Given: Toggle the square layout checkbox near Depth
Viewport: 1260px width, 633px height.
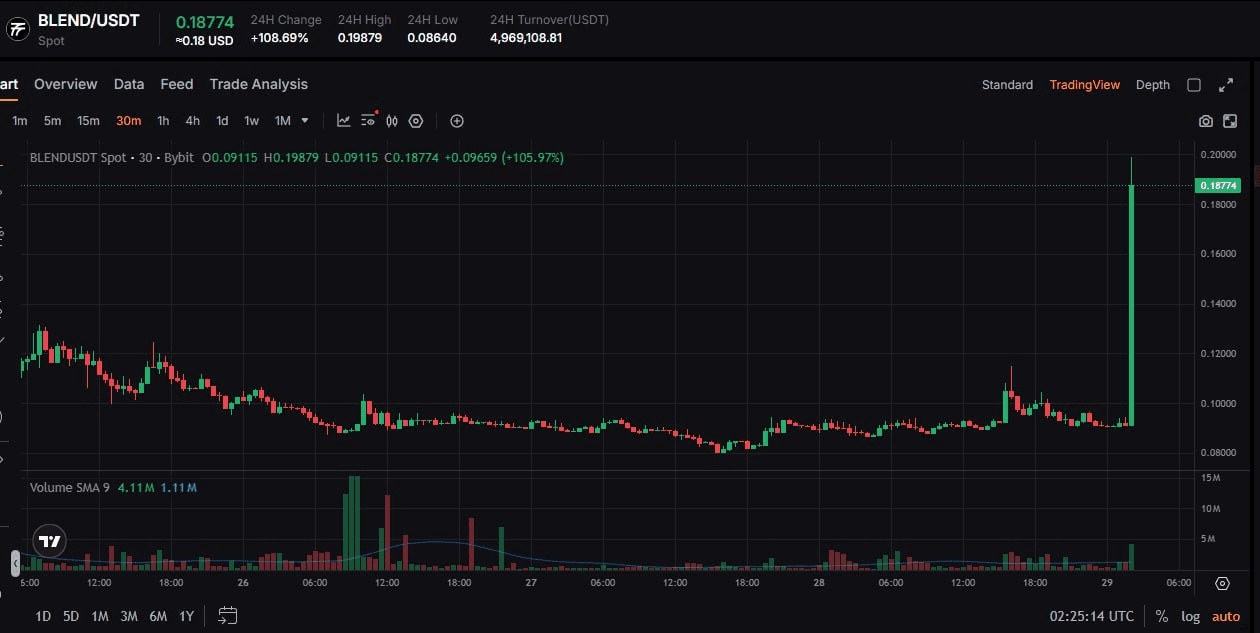Looking at the screenshot, I should pos(1194,85).
